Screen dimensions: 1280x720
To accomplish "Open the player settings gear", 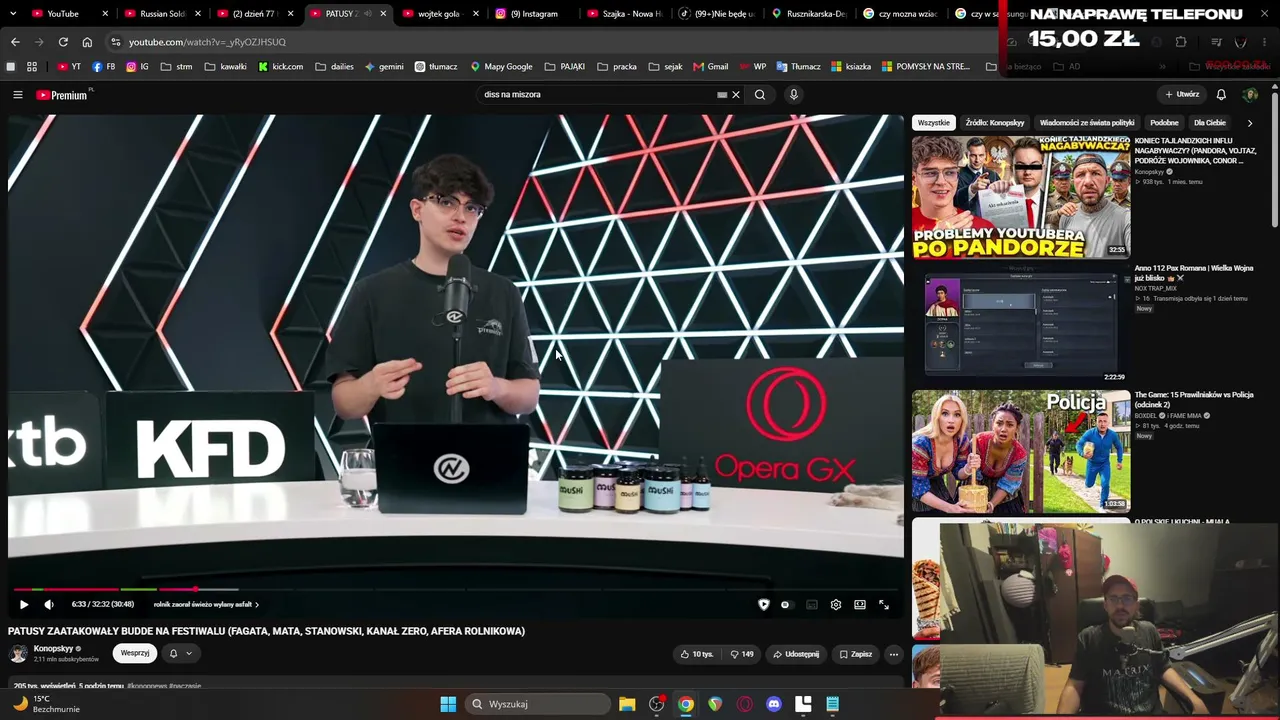I will 836,604.
